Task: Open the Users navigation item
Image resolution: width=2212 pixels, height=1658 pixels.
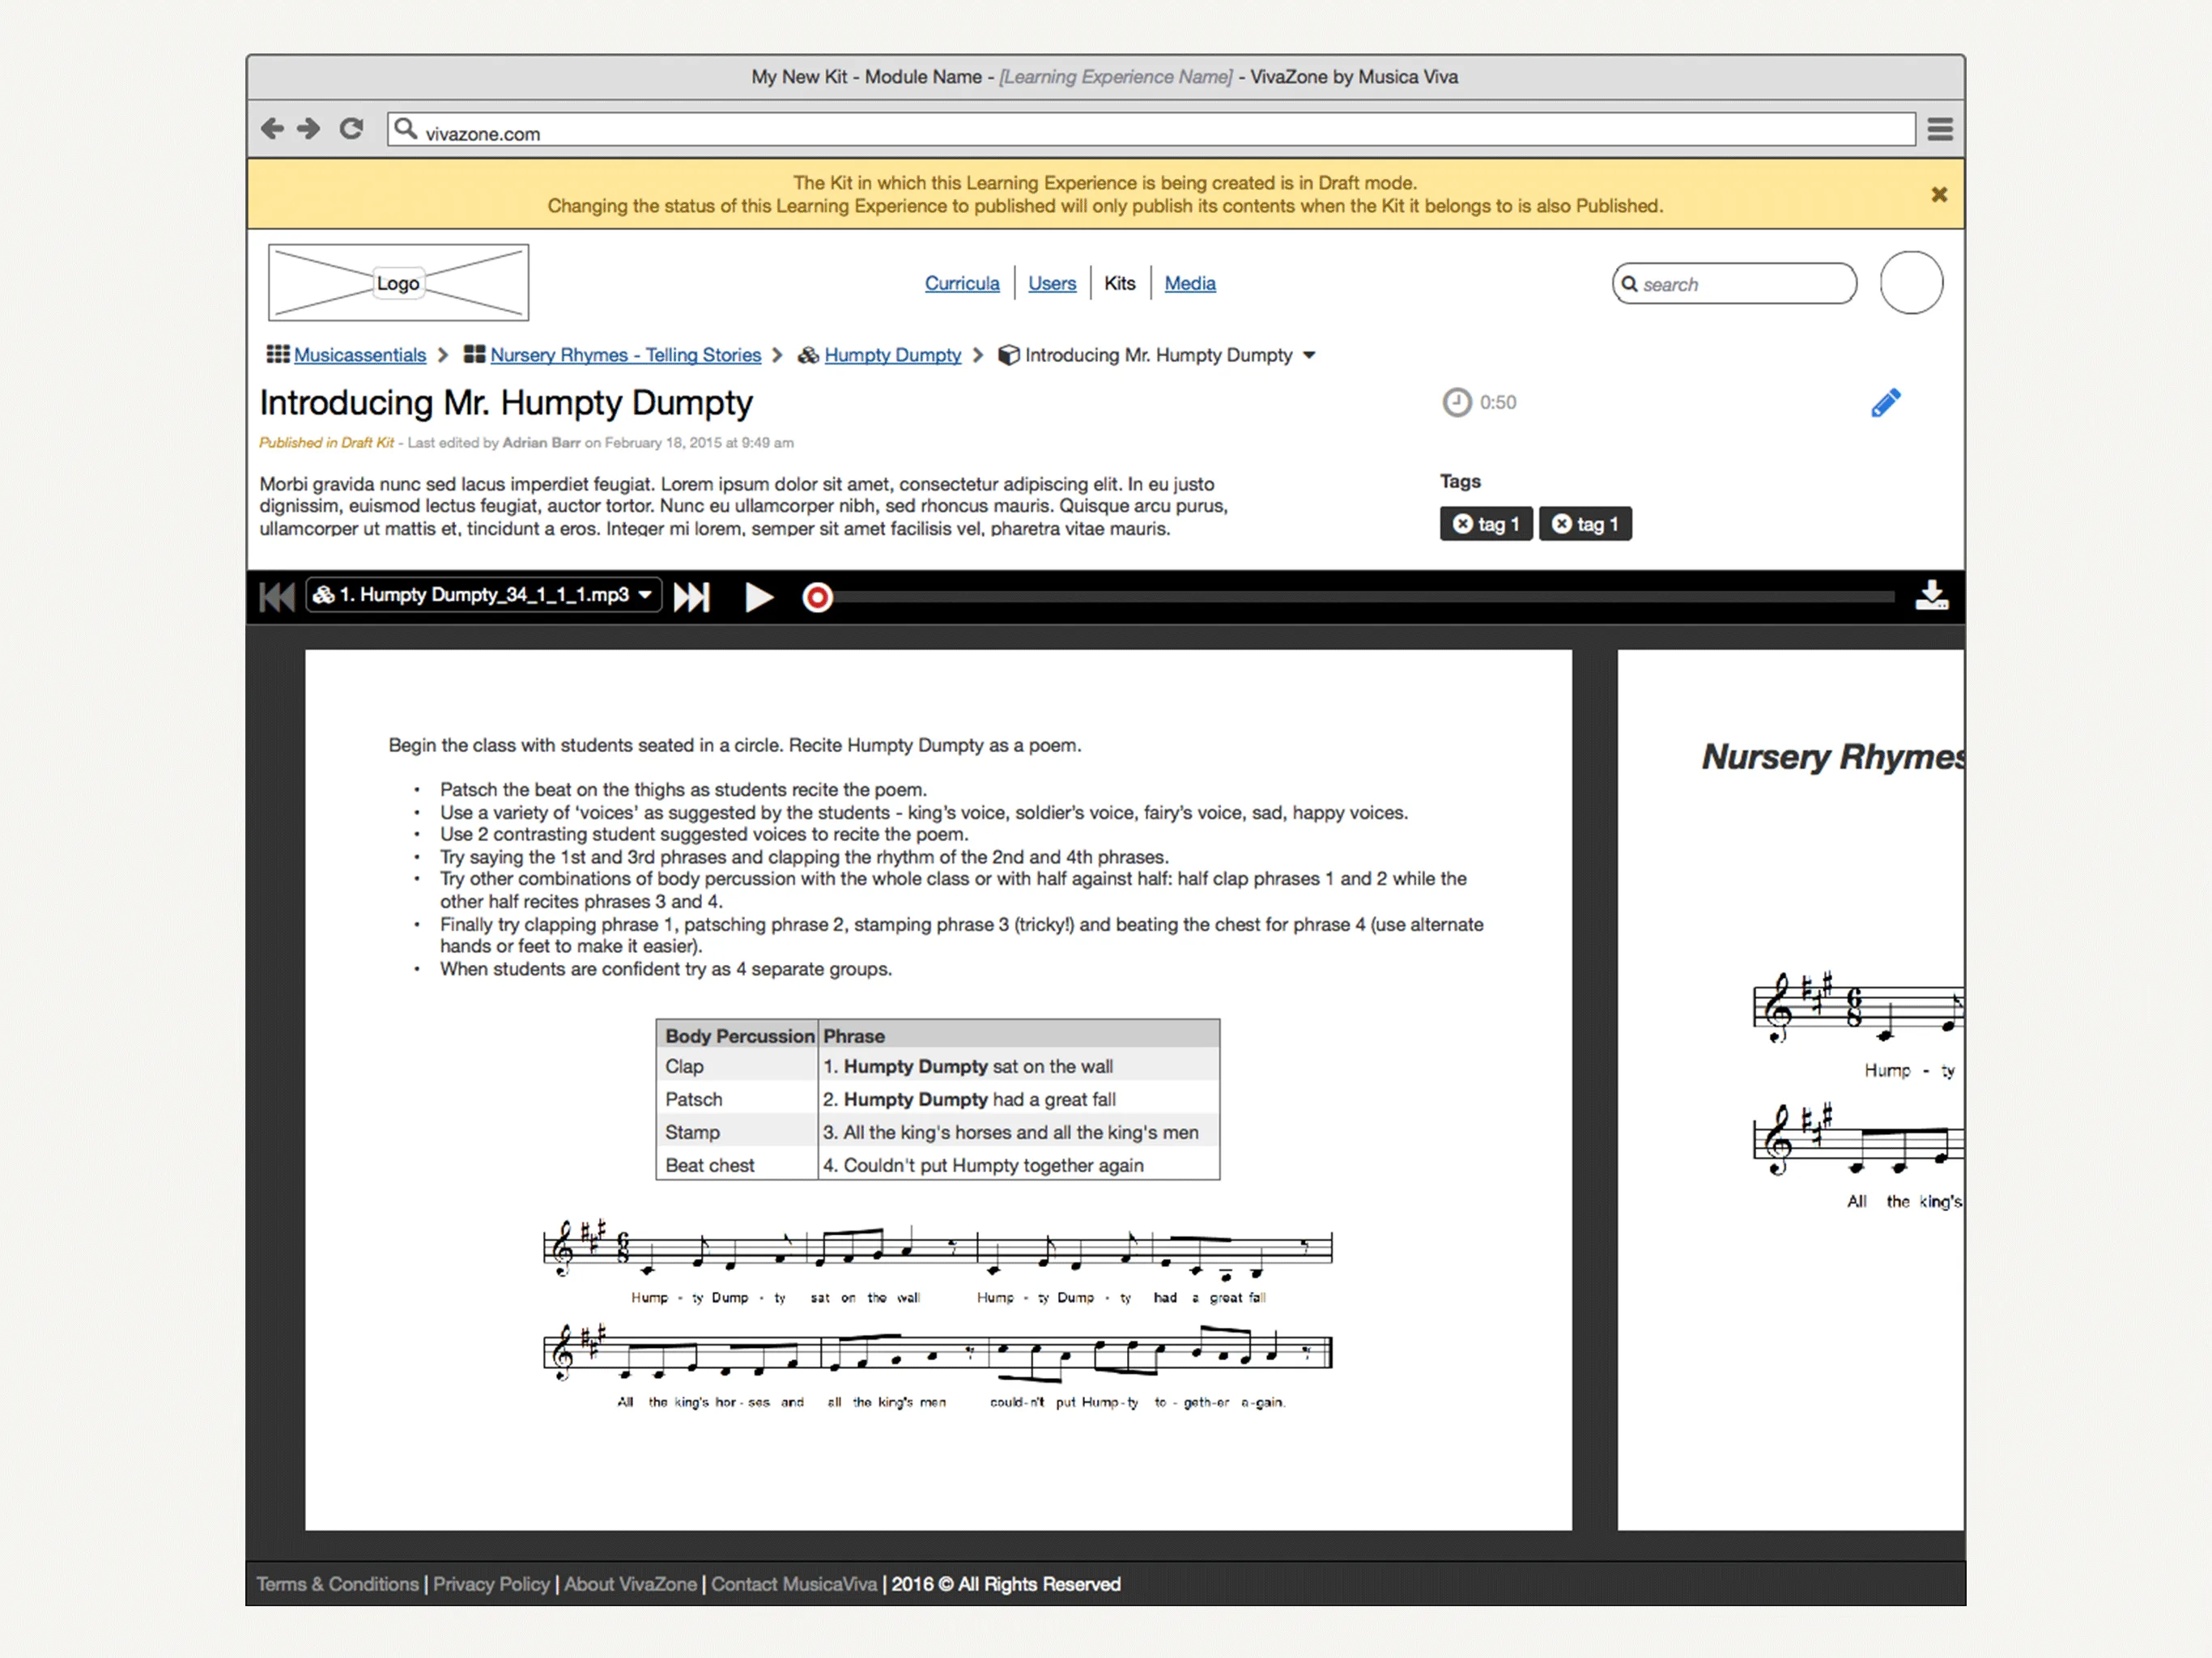Action: tap(1051, 283)
